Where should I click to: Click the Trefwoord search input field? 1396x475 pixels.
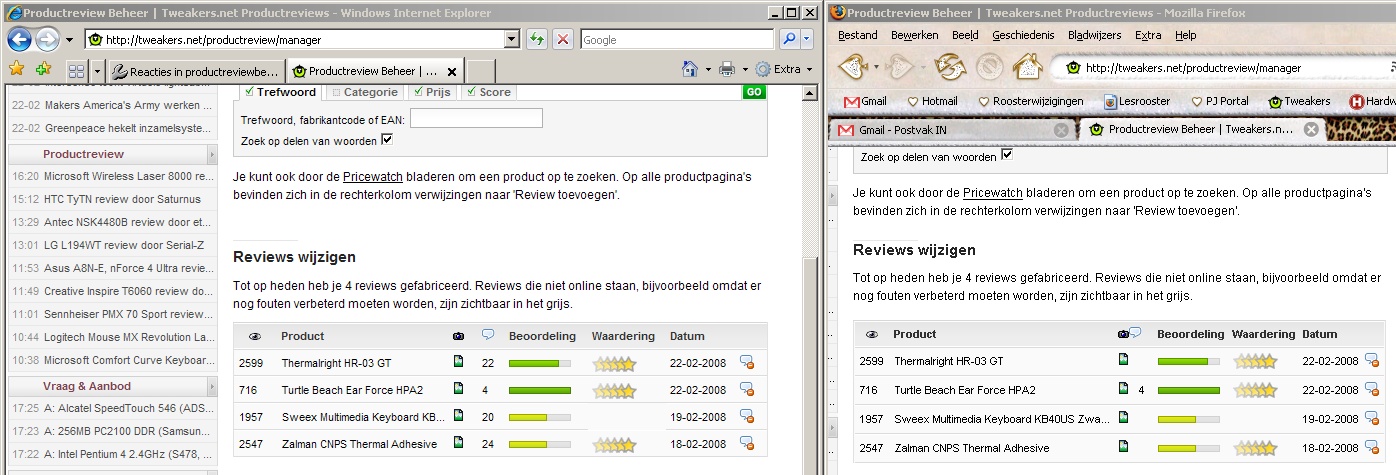[476, 119]
